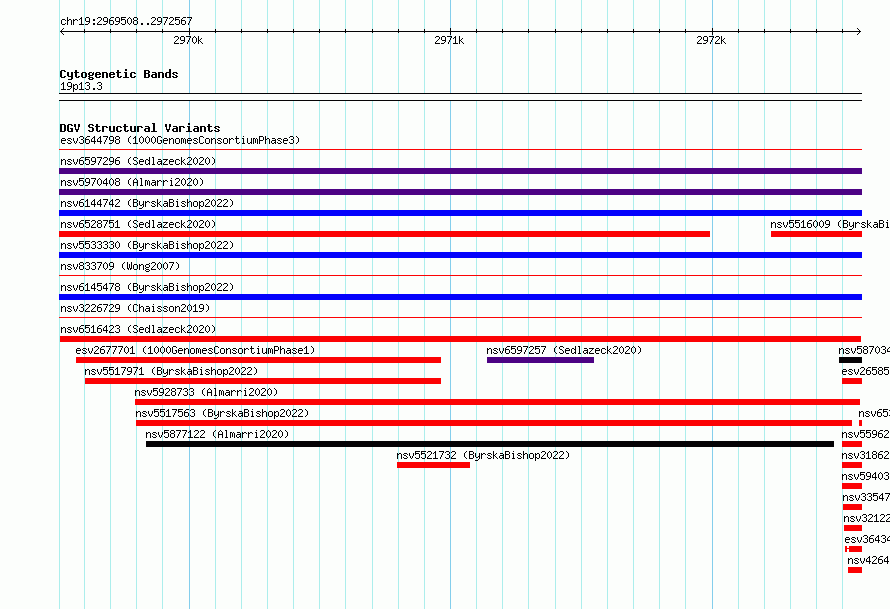This screenshot has width=890, height=609.
Task: Open variant label nsv5521732 (ByrskaBishop2022)
Action: [x=483, y=455]
